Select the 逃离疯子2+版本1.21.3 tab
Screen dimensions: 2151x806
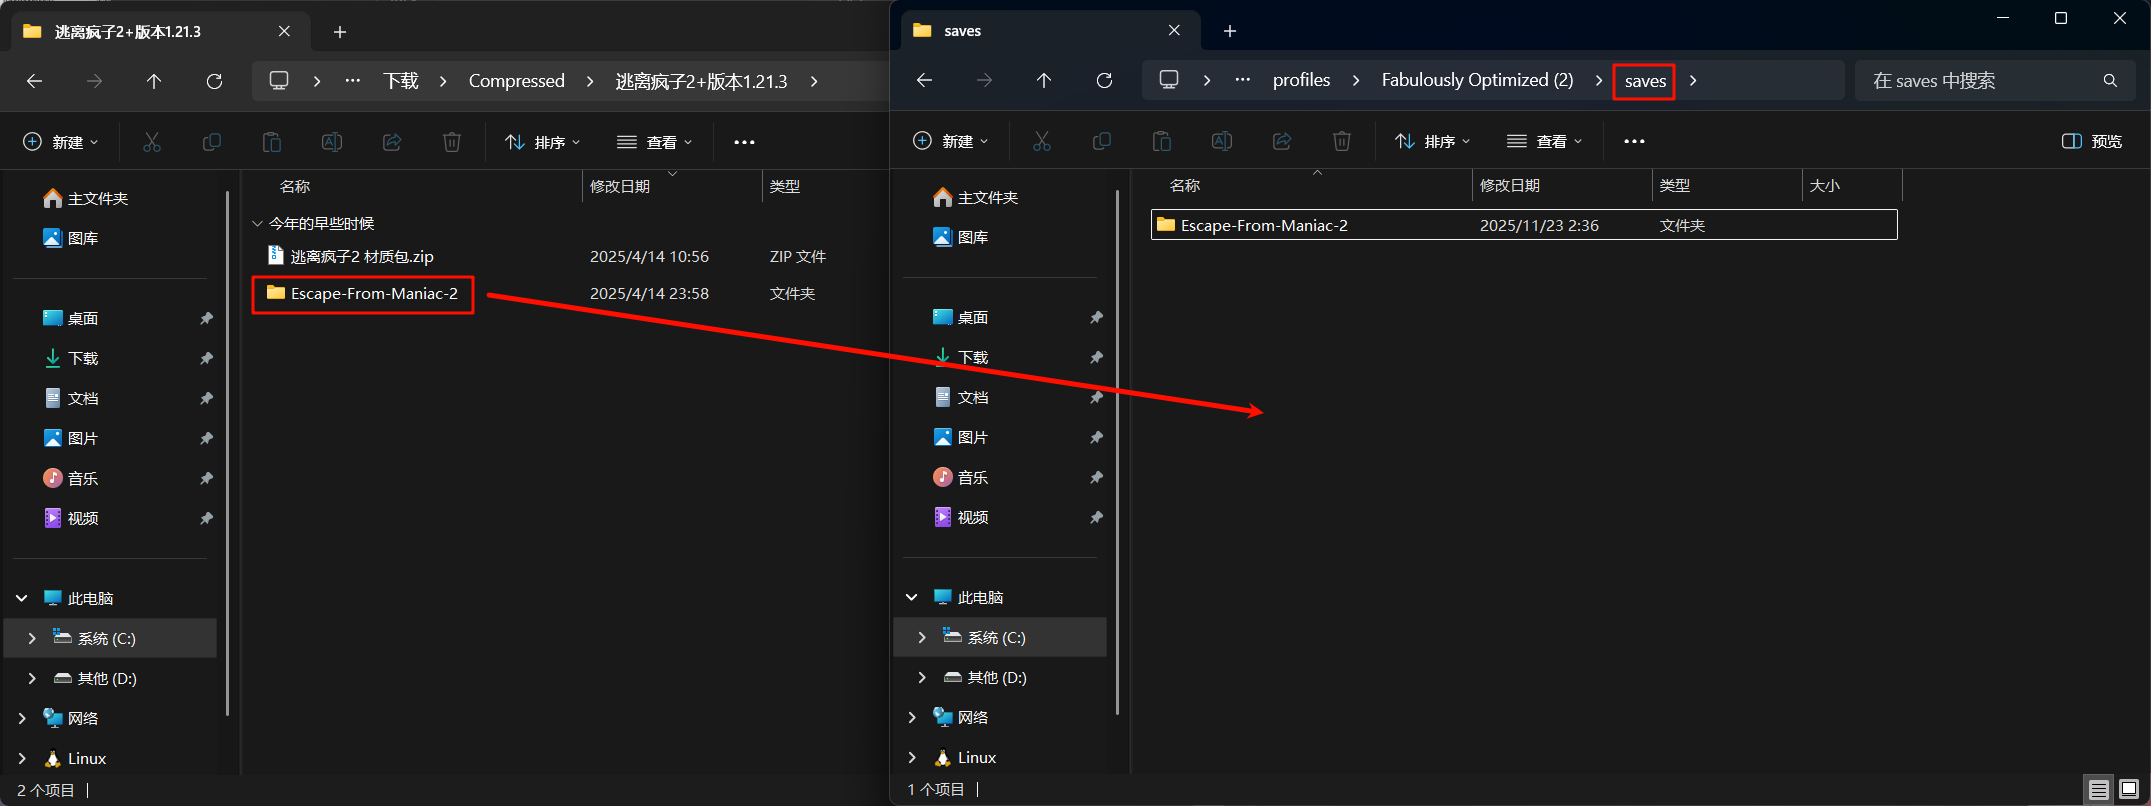128,32
